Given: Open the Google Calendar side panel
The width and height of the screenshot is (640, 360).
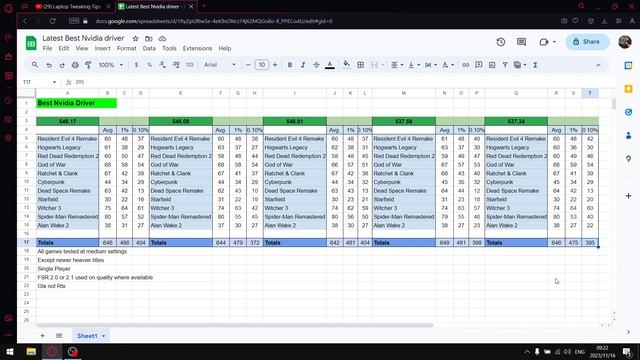Looking at the screenshot, I should pos(628,66).
